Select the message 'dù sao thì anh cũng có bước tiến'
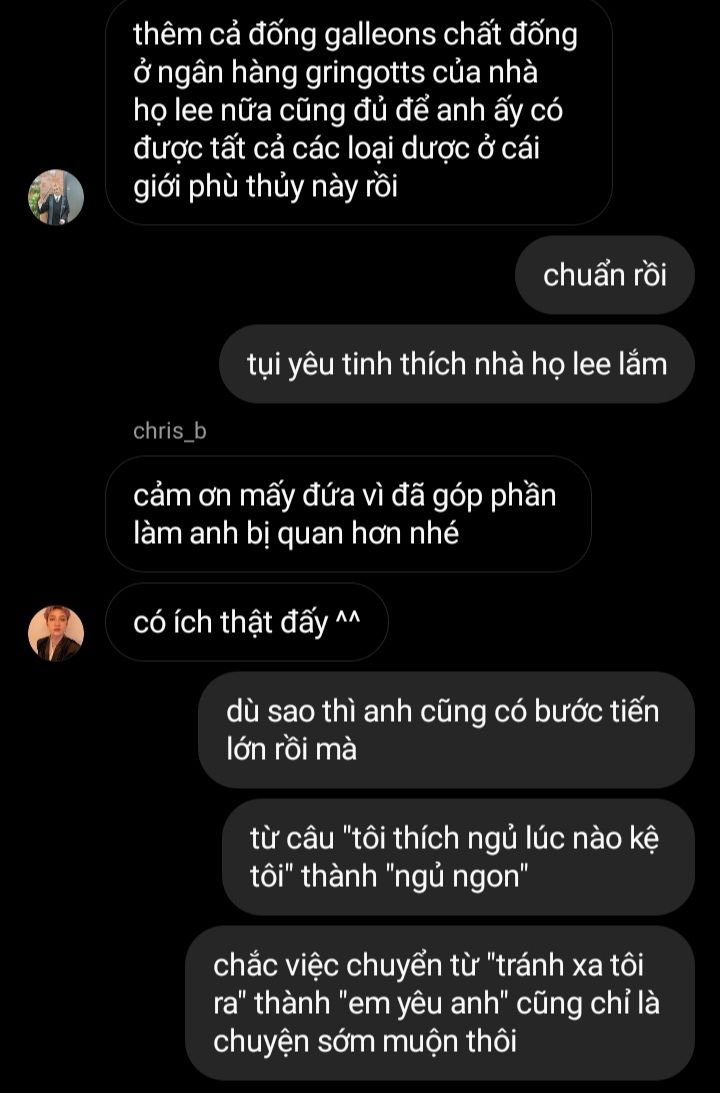 (446, 730)
